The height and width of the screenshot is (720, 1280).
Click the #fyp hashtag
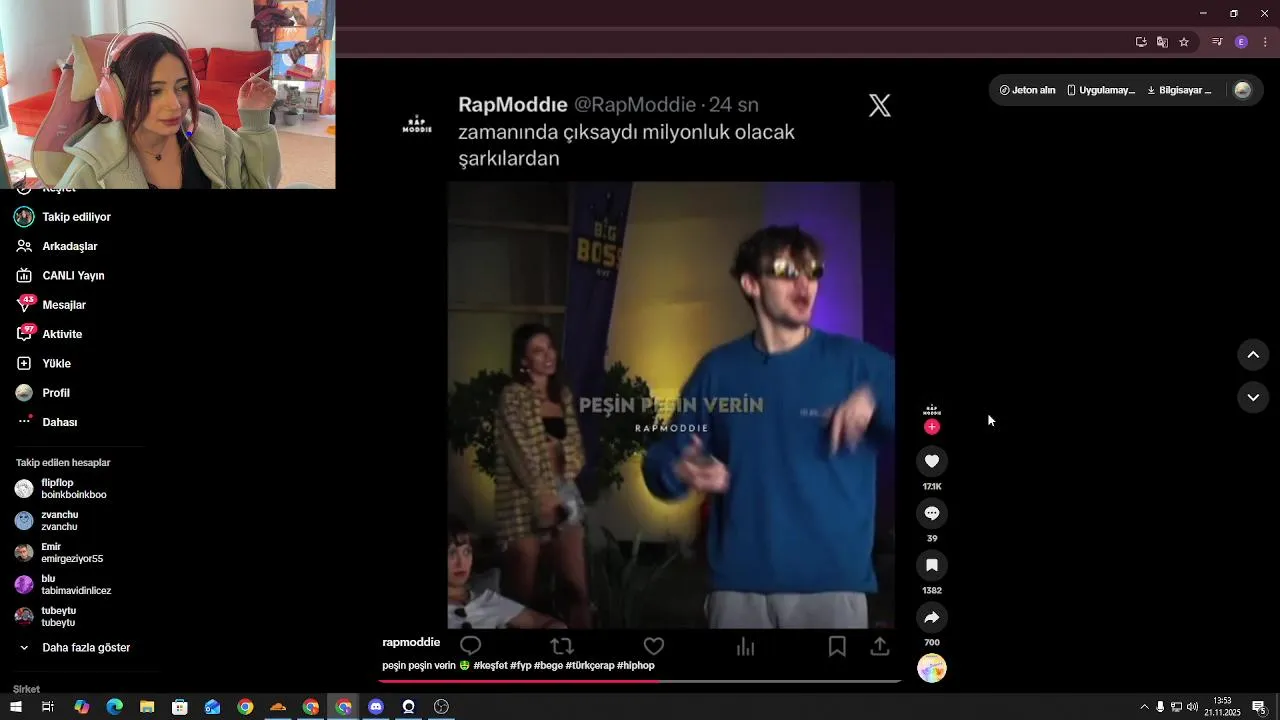pyautogui.click(x=521, y=666)
